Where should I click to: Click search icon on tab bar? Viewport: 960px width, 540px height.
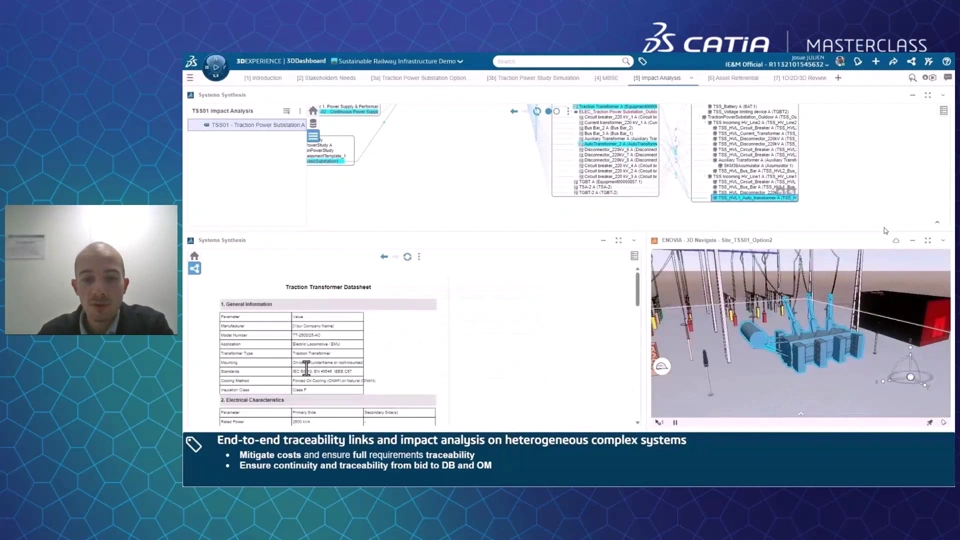click(912, 78)
